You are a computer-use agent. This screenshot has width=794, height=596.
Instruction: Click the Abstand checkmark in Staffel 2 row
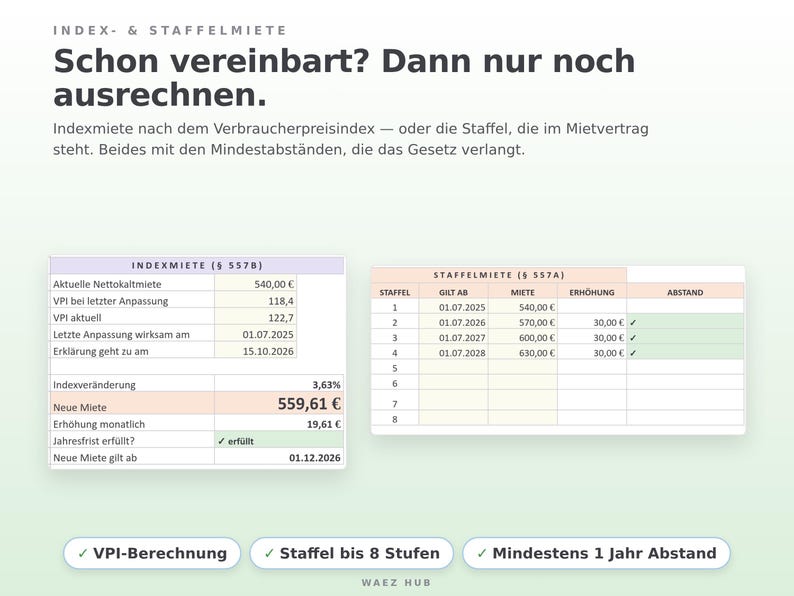click(633, 323)
